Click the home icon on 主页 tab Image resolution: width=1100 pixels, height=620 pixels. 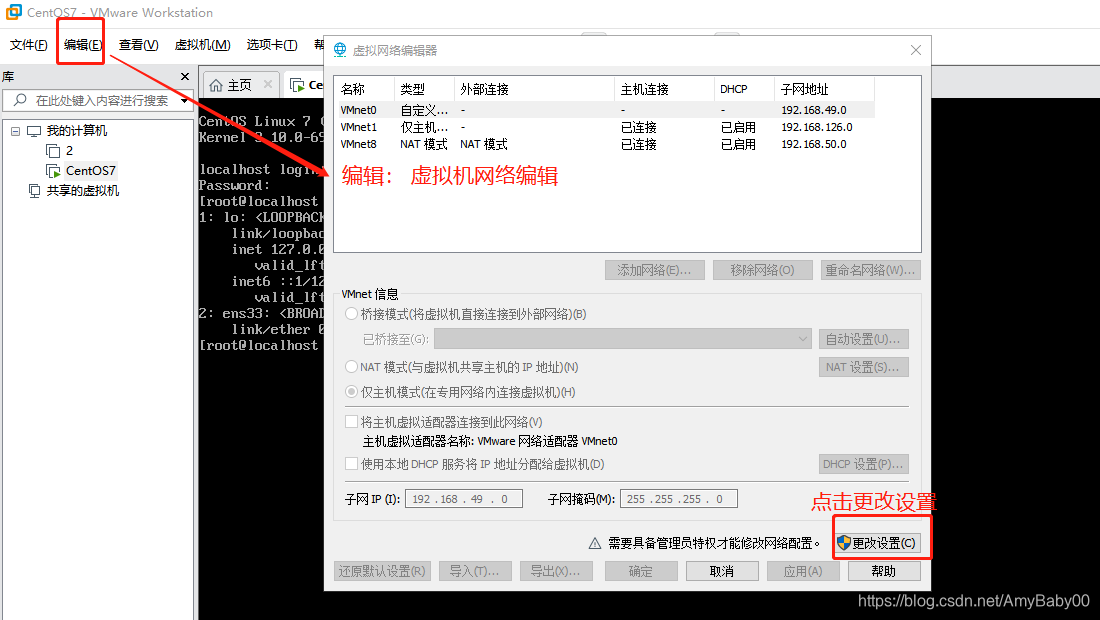click(216, 85)
